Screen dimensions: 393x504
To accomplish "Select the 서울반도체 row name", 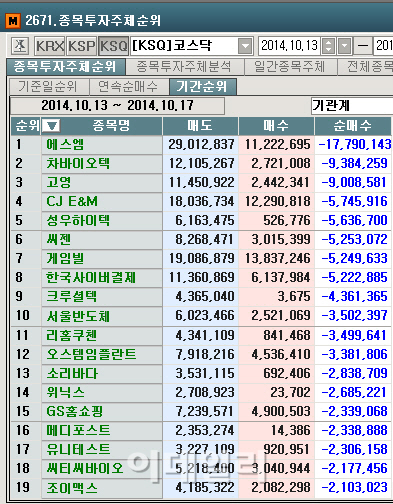I will point(78,316).
